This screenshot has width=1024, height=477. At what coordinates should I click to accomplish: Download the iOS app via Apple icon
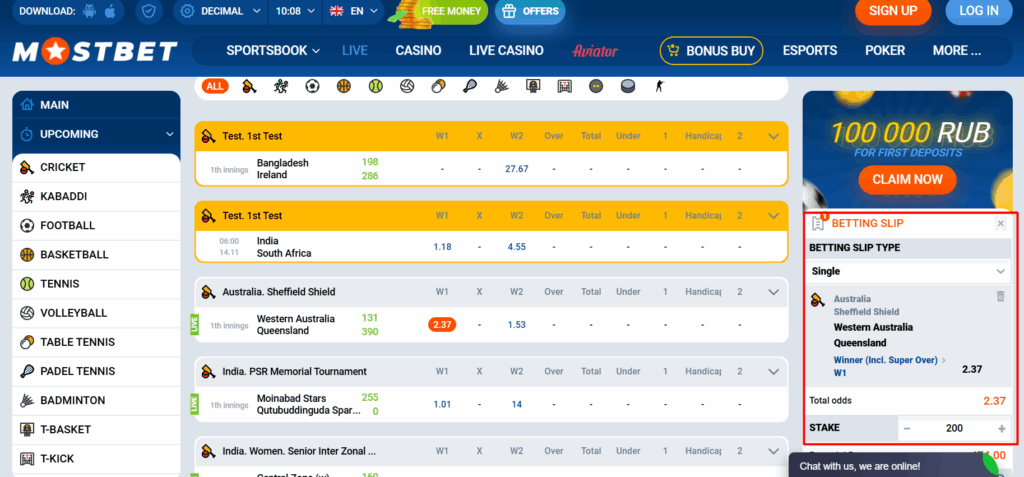(110, 11)
